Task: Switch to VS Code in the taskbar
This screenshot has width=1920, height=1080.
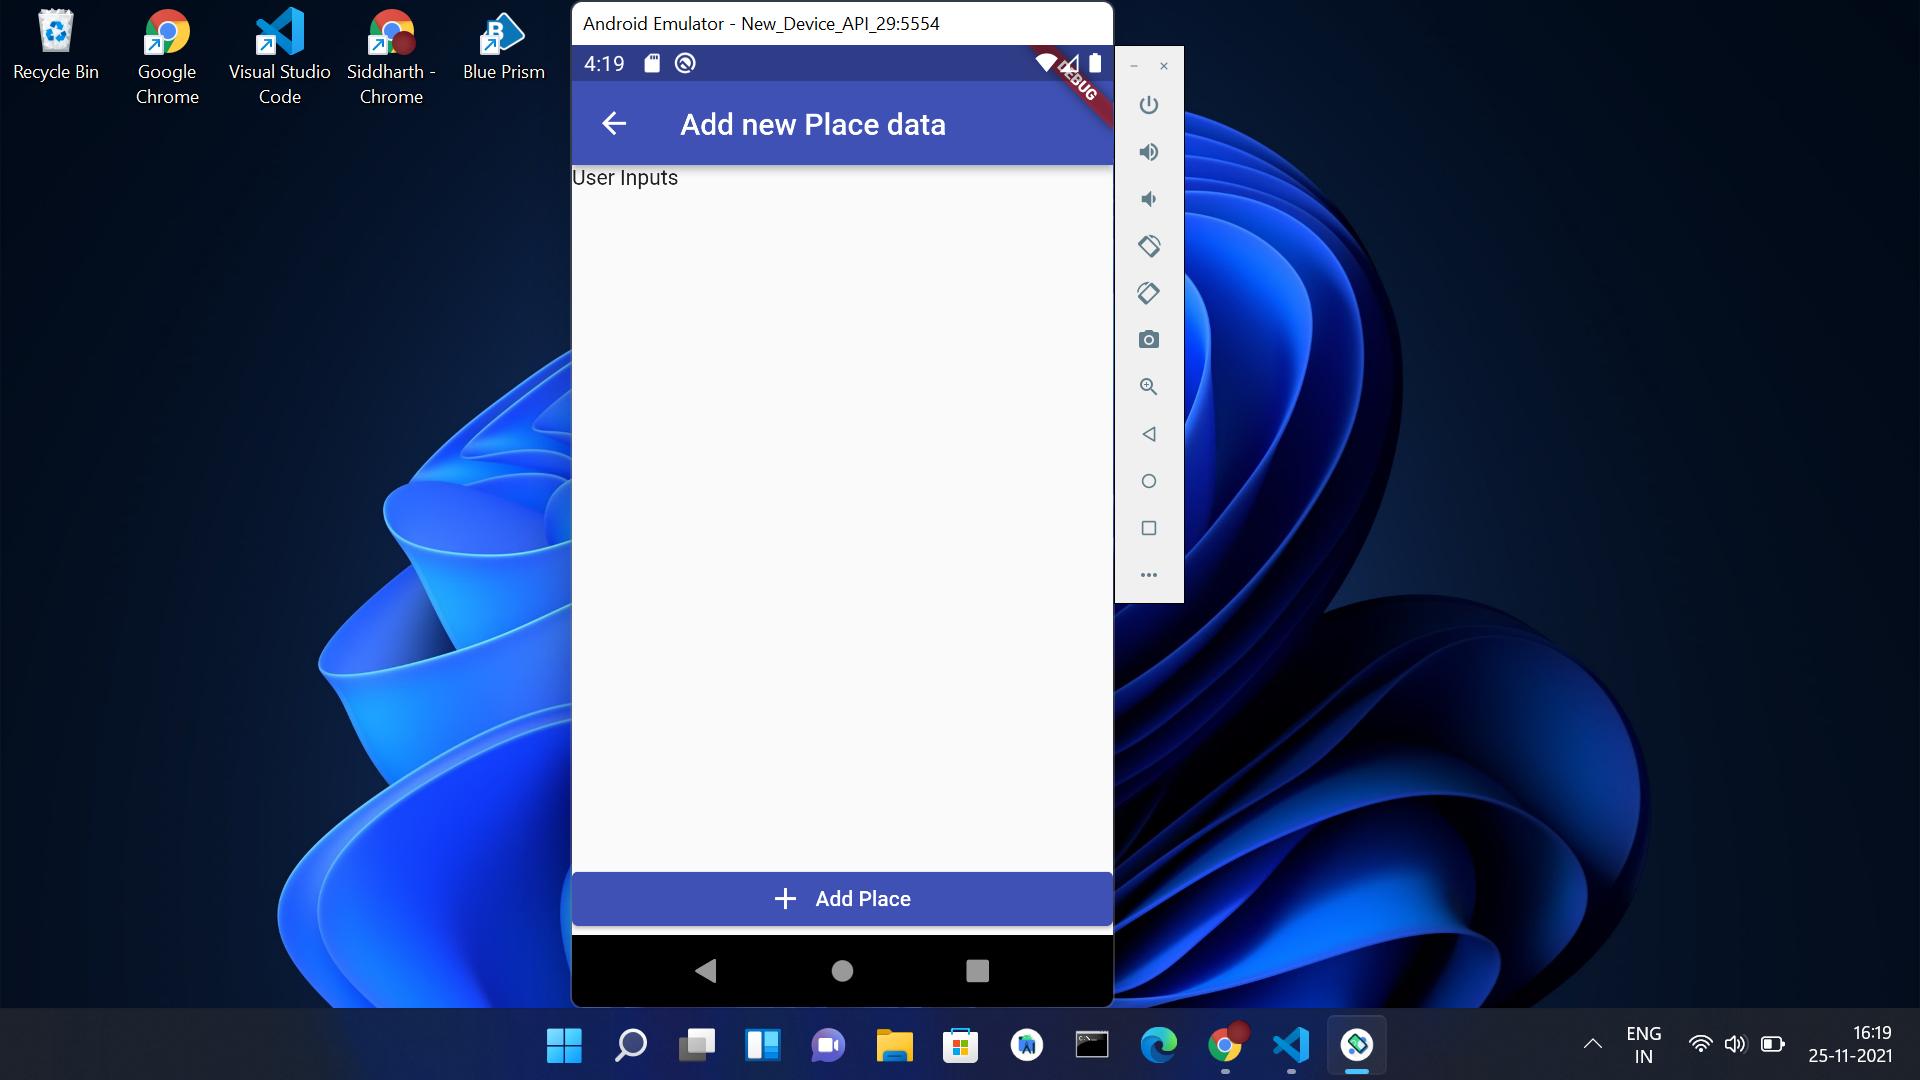Action: (x=1290, y=1046)
